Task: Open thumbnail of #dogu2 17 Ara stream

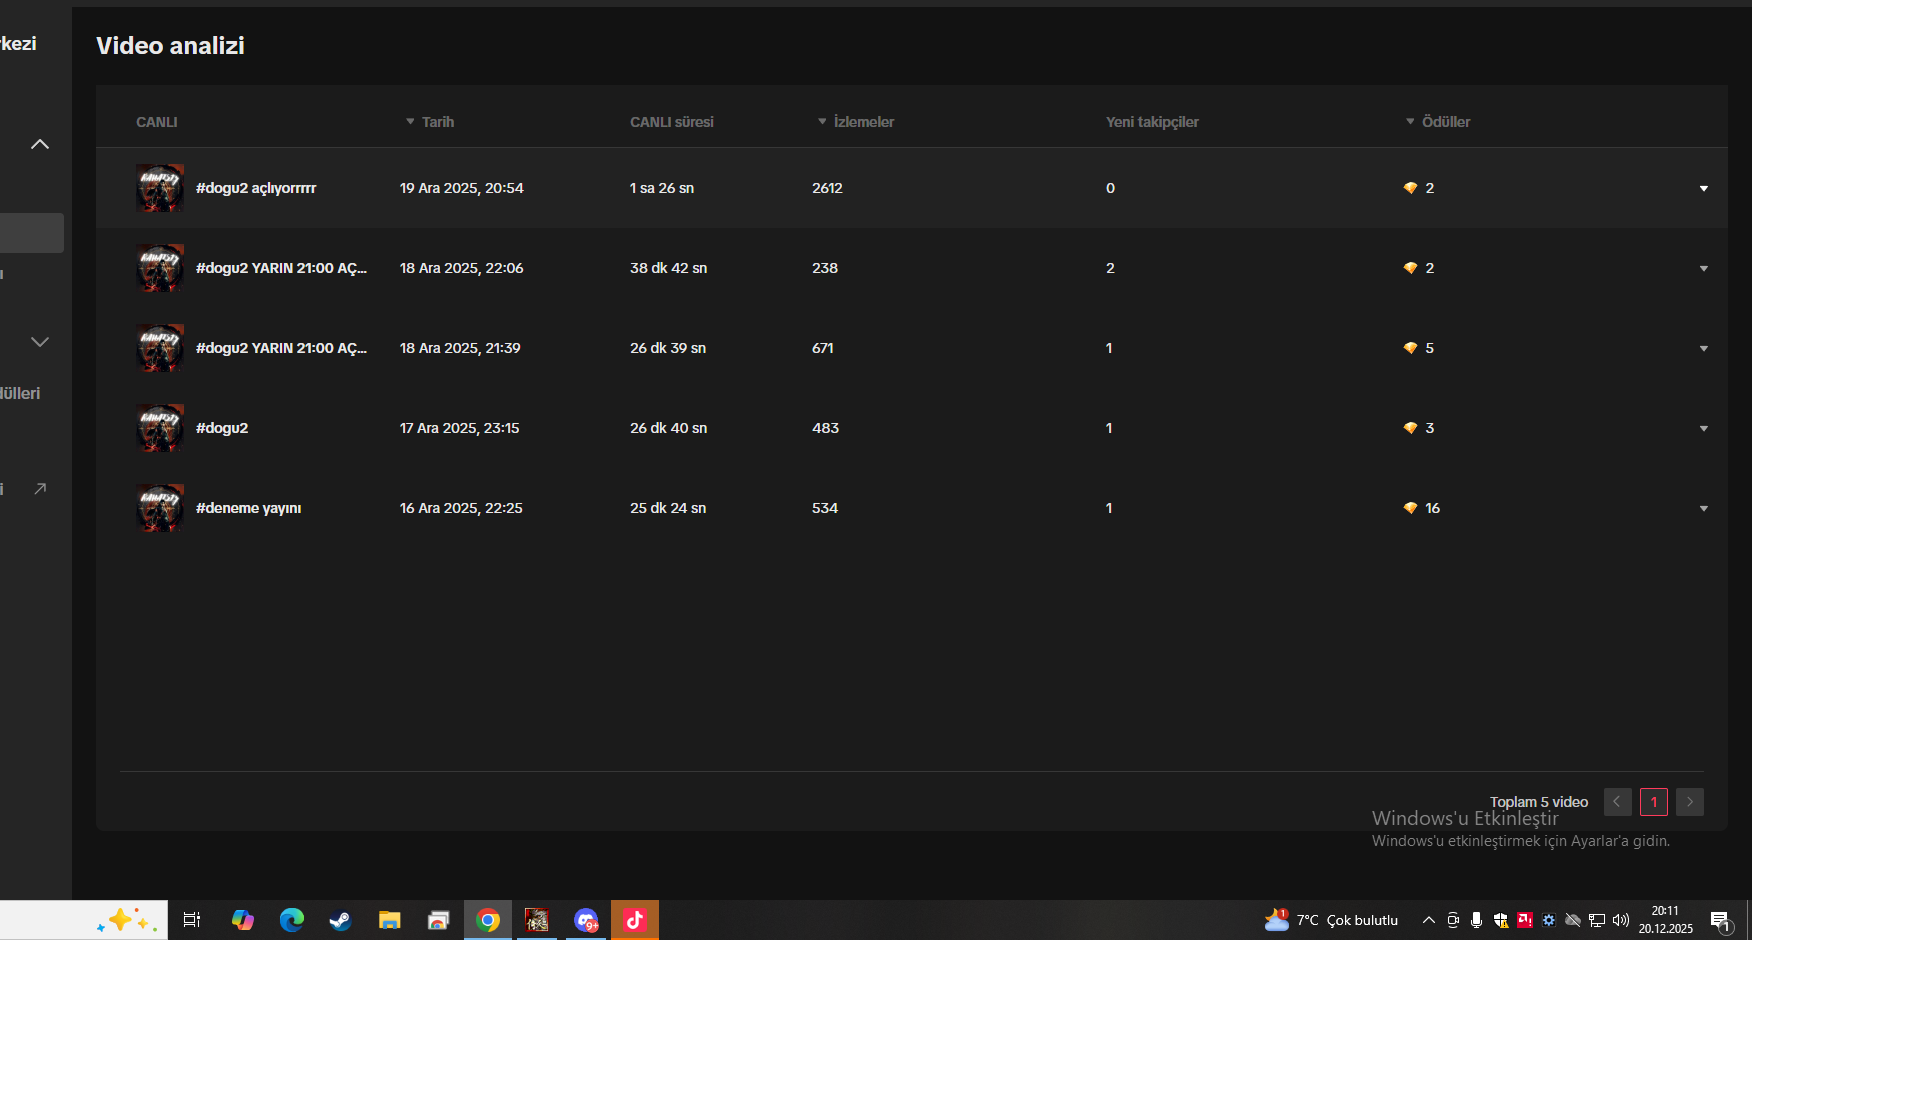Action: pos(160,428)
